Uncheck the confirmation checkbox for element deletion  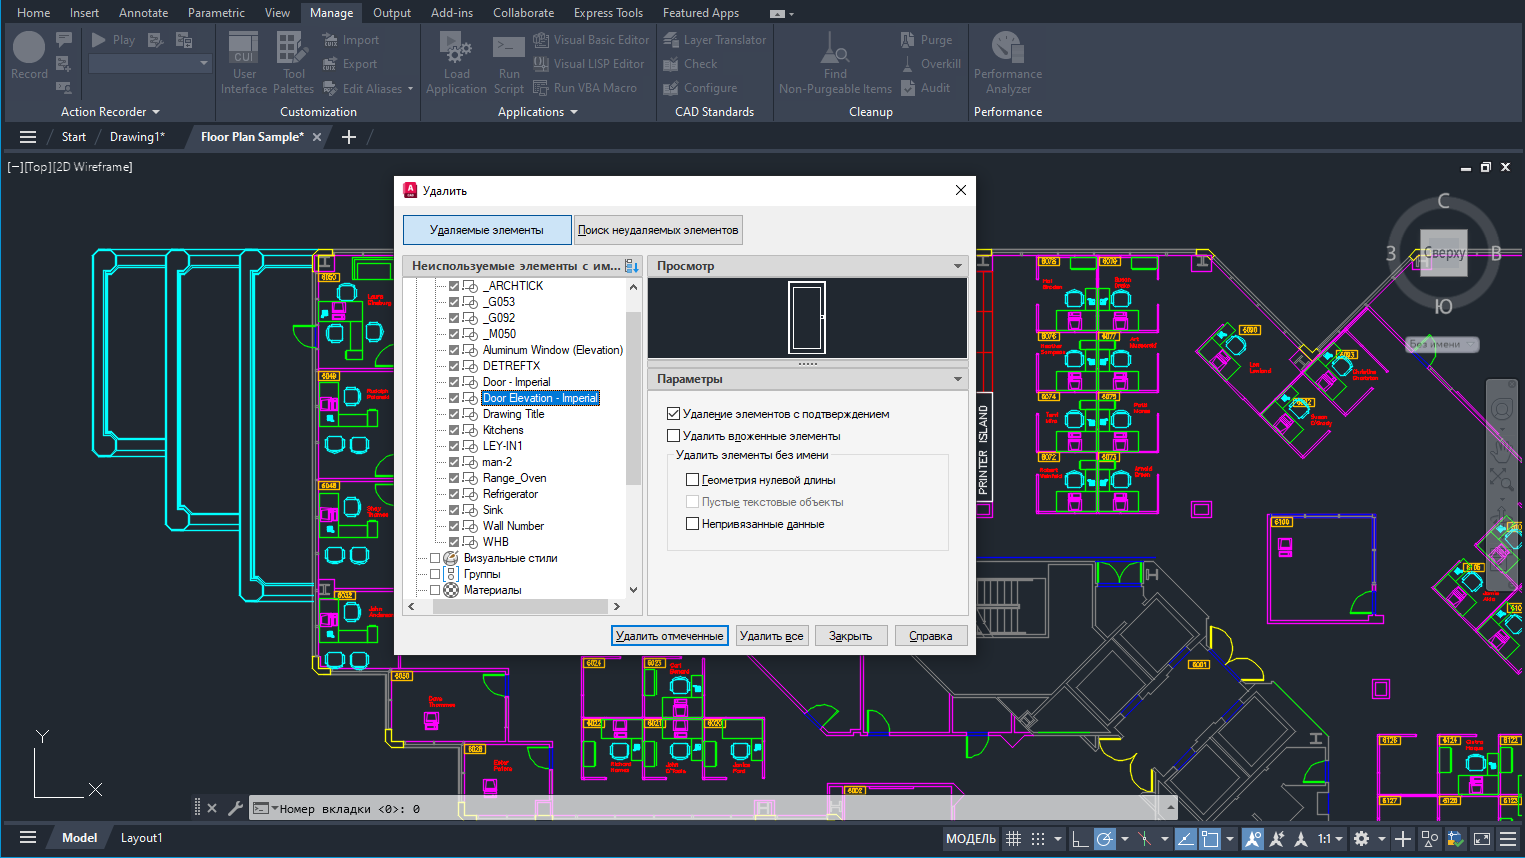(674, 414)
